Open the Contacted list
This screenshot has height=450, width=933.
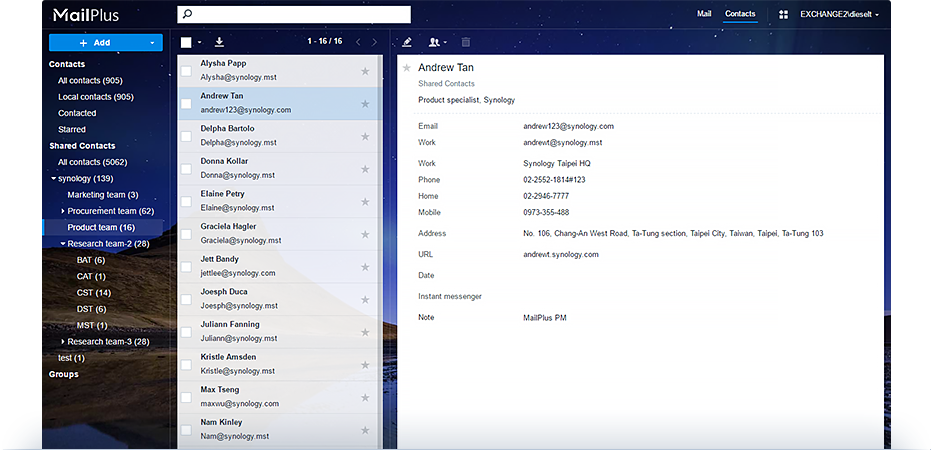point(77,113)
